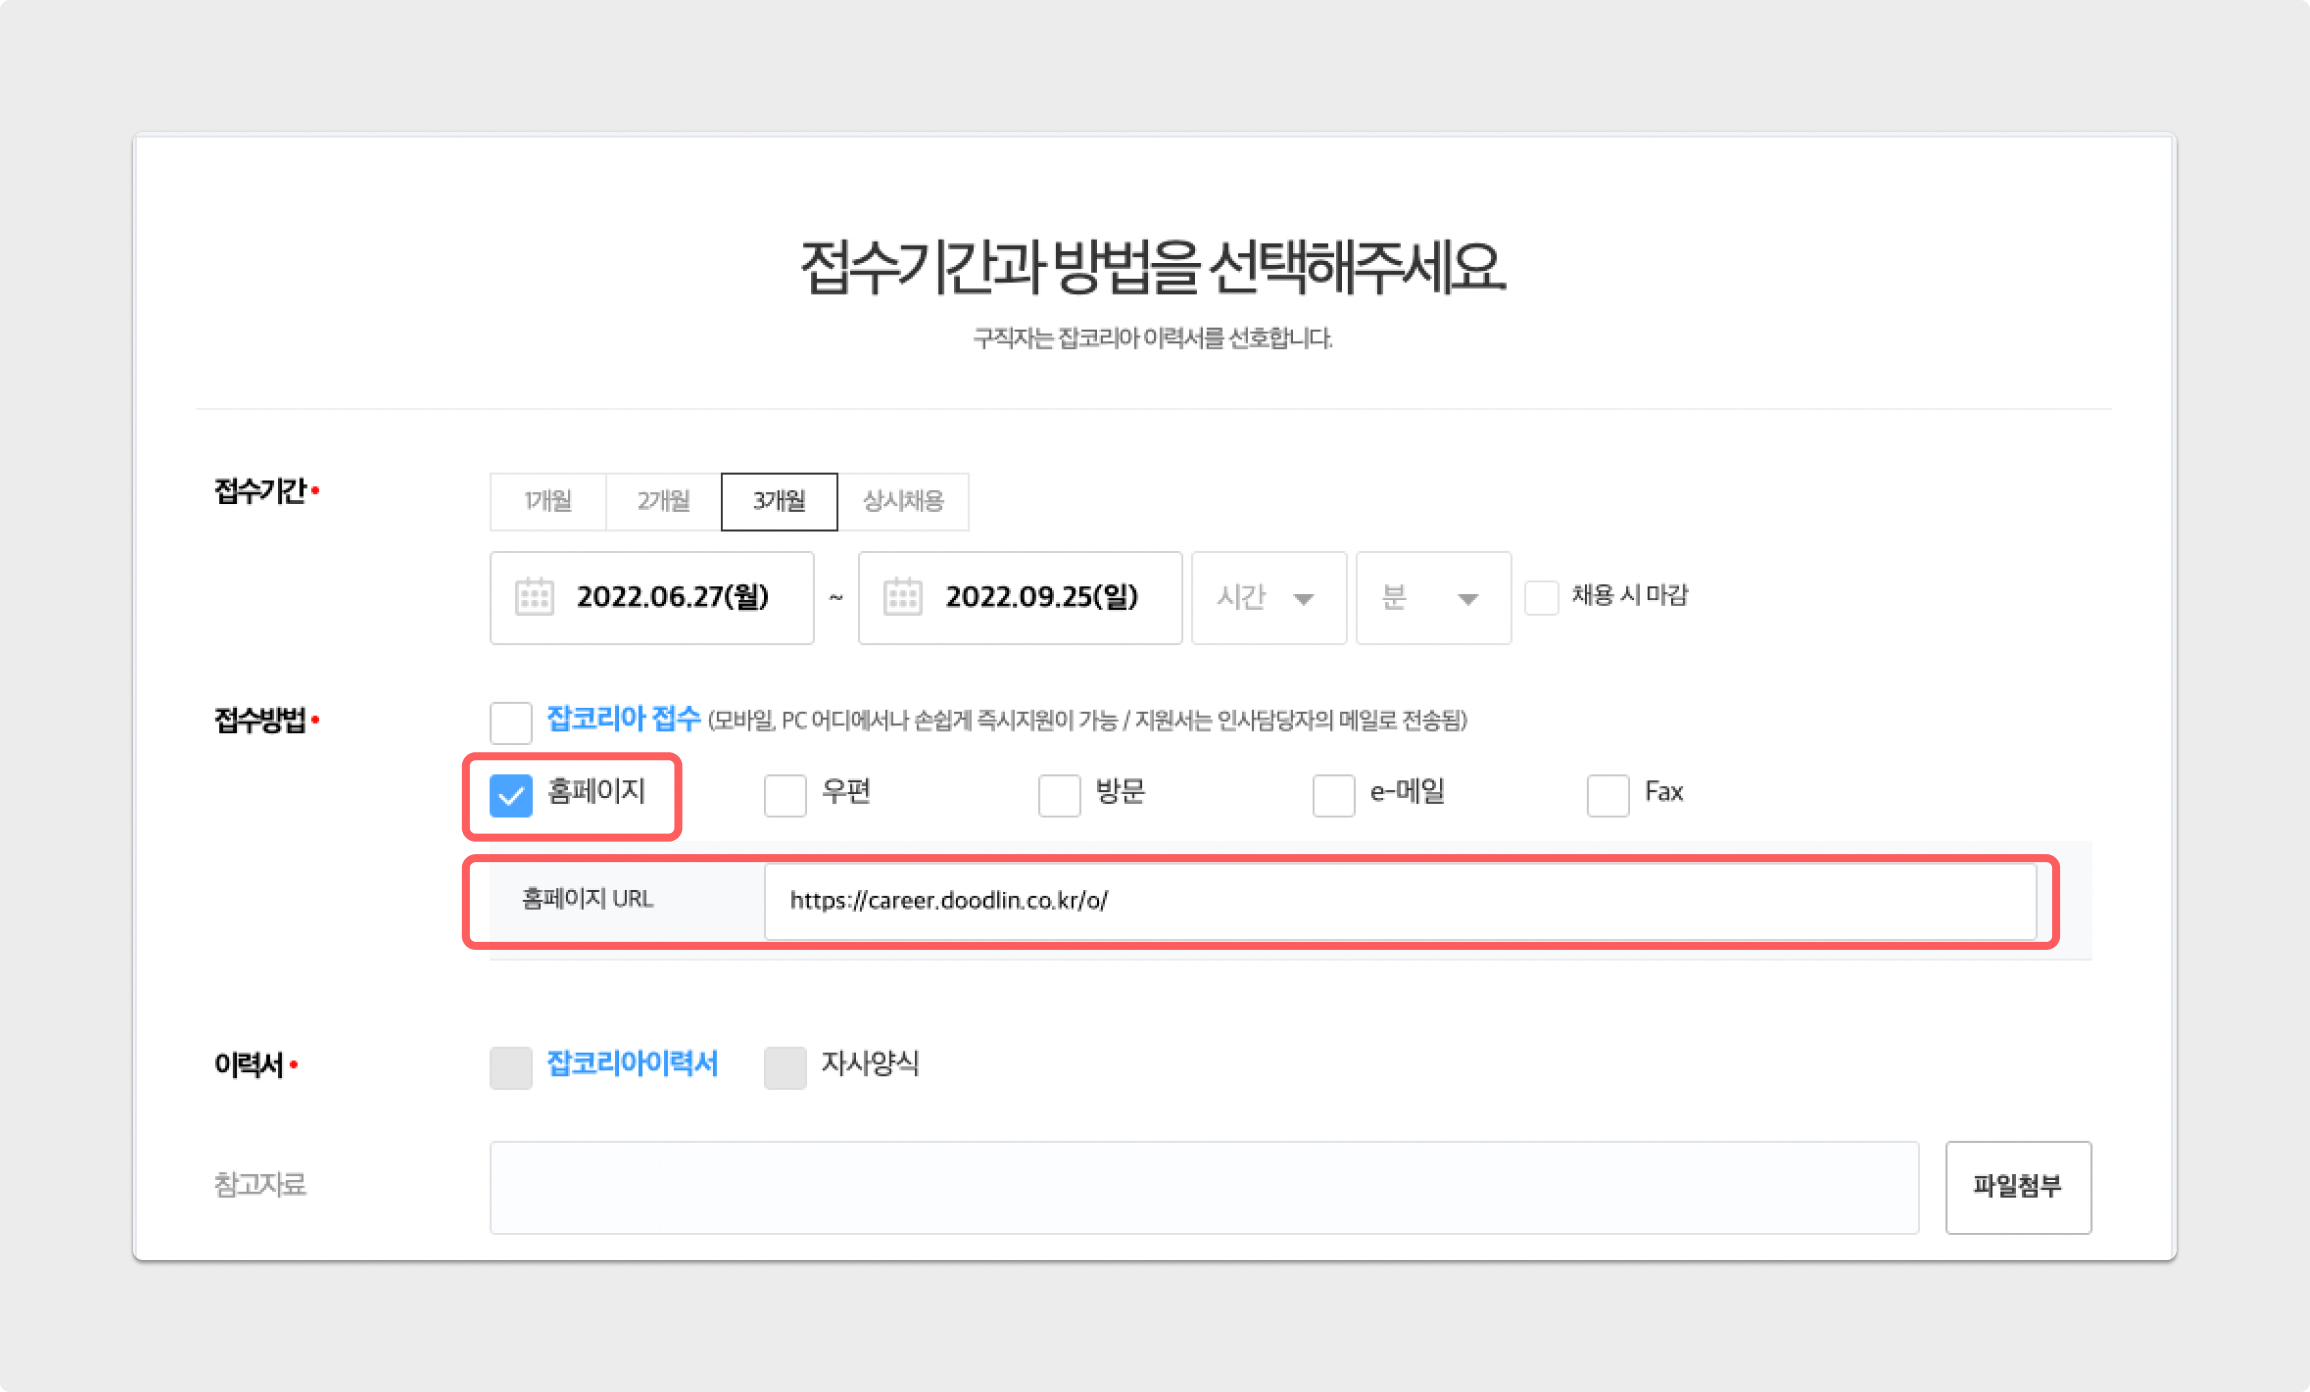Screen dimensions: 2310x1392
Task: Select the 3개월 period tab
Action: pos(779,501)
